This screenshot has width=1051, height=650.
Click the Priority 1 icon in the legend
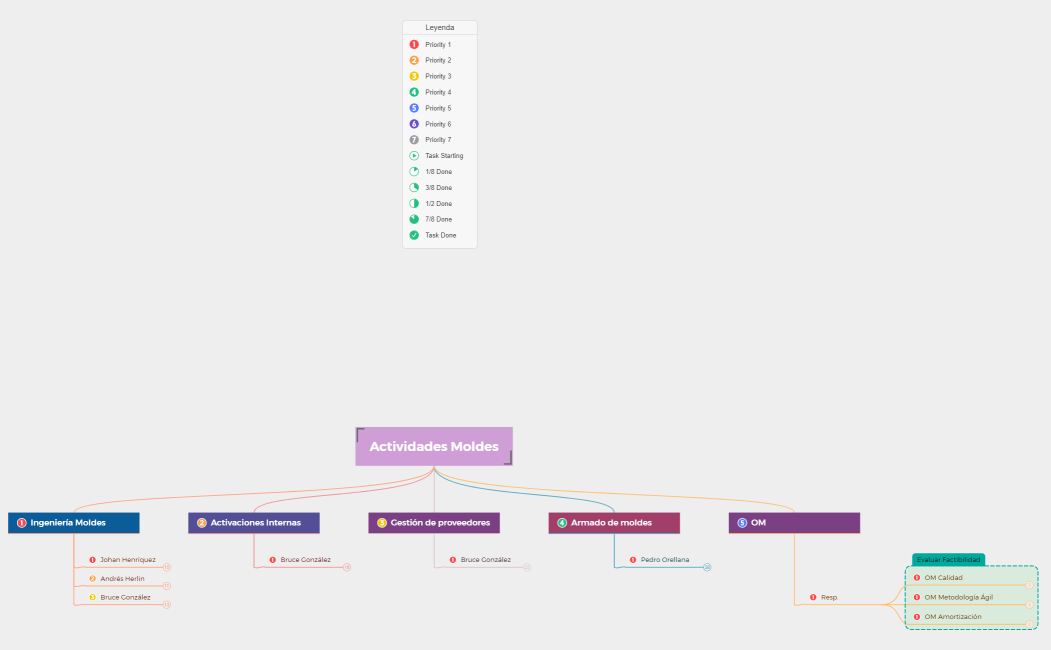coord(414,45)
